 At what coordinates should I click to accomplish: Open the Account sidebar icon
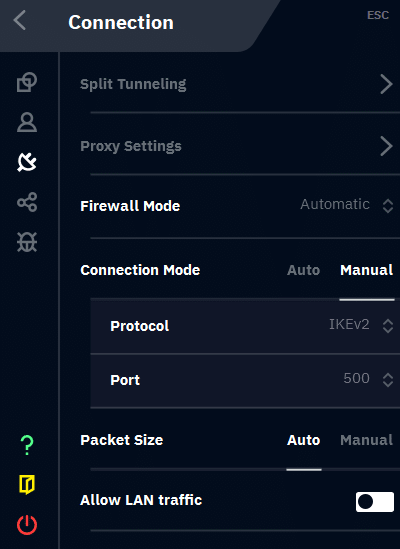tap(27, 122)
